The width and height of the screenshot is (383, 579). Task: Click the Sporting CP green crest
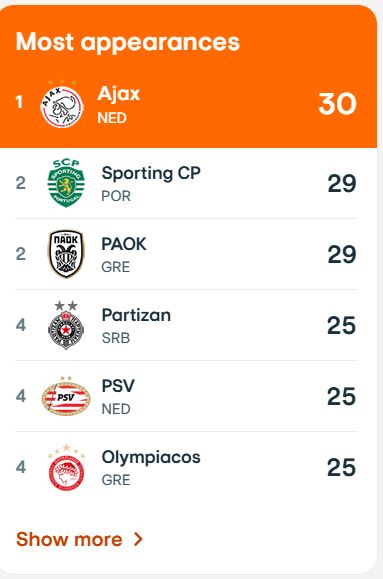pos(66,183)
